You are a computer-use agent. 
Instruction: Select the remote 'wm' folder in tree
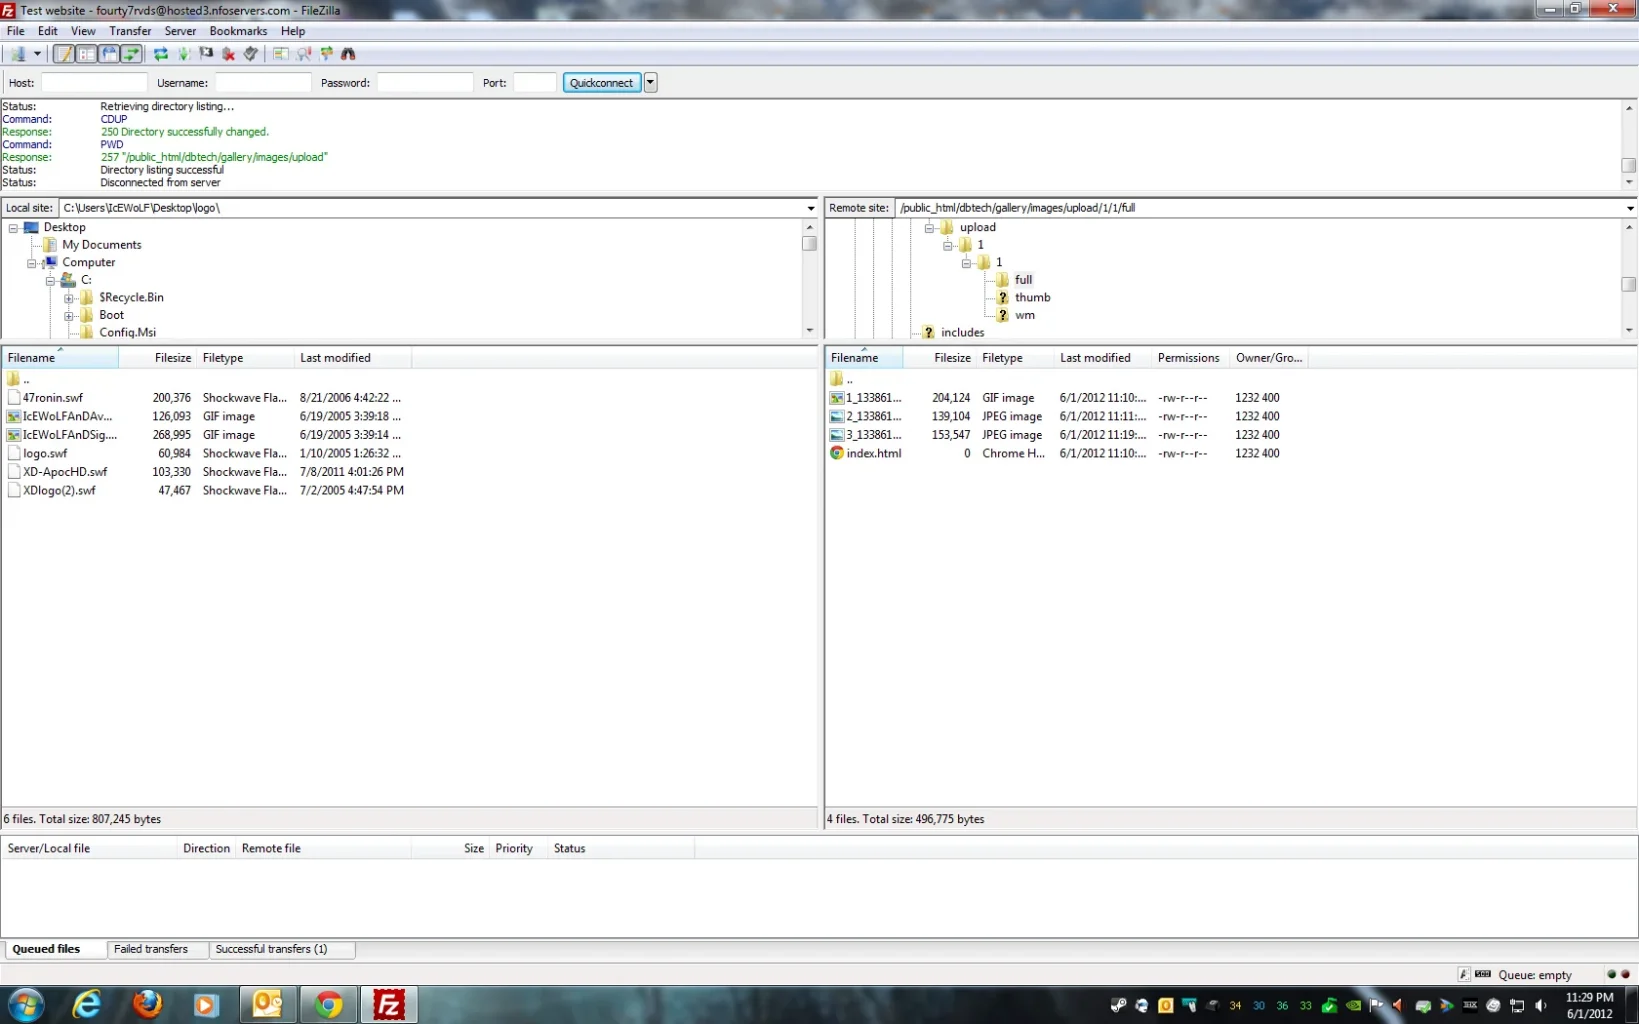tap(1025, 315)
